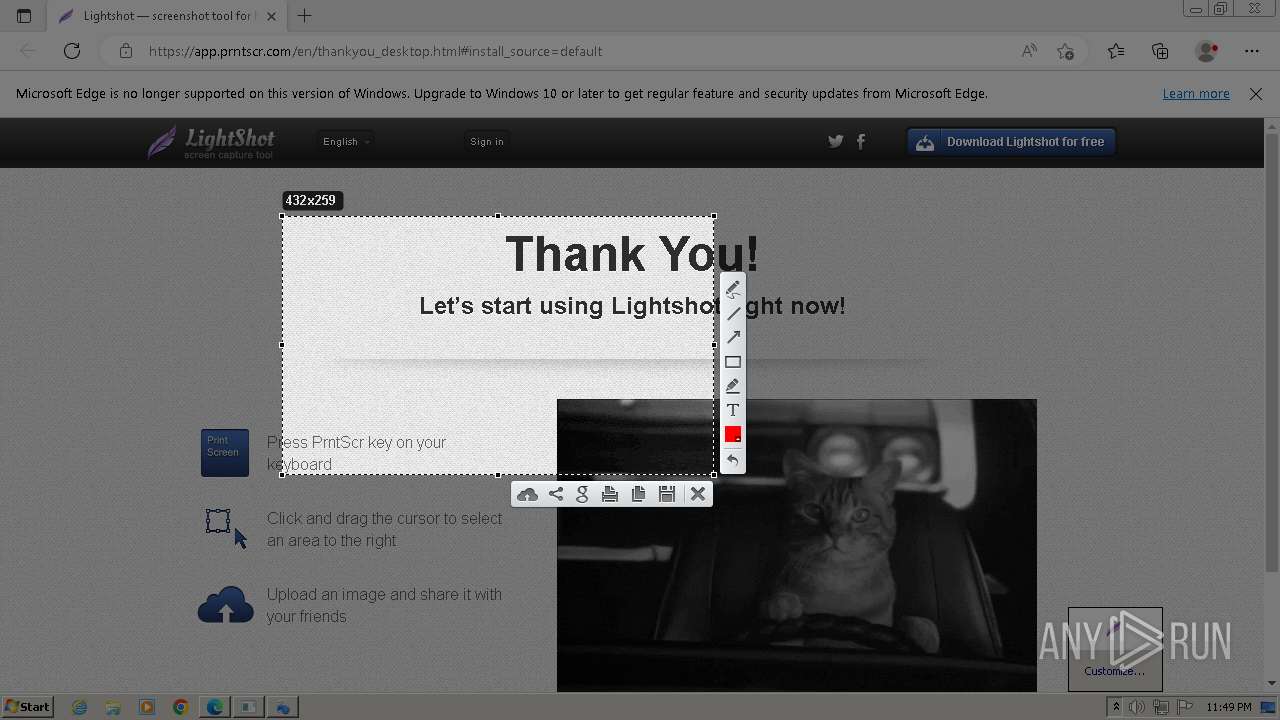The width and height of the screenshot is (1280, 720).
Task: Open the Windows Start menu
Action: [27, 707]
